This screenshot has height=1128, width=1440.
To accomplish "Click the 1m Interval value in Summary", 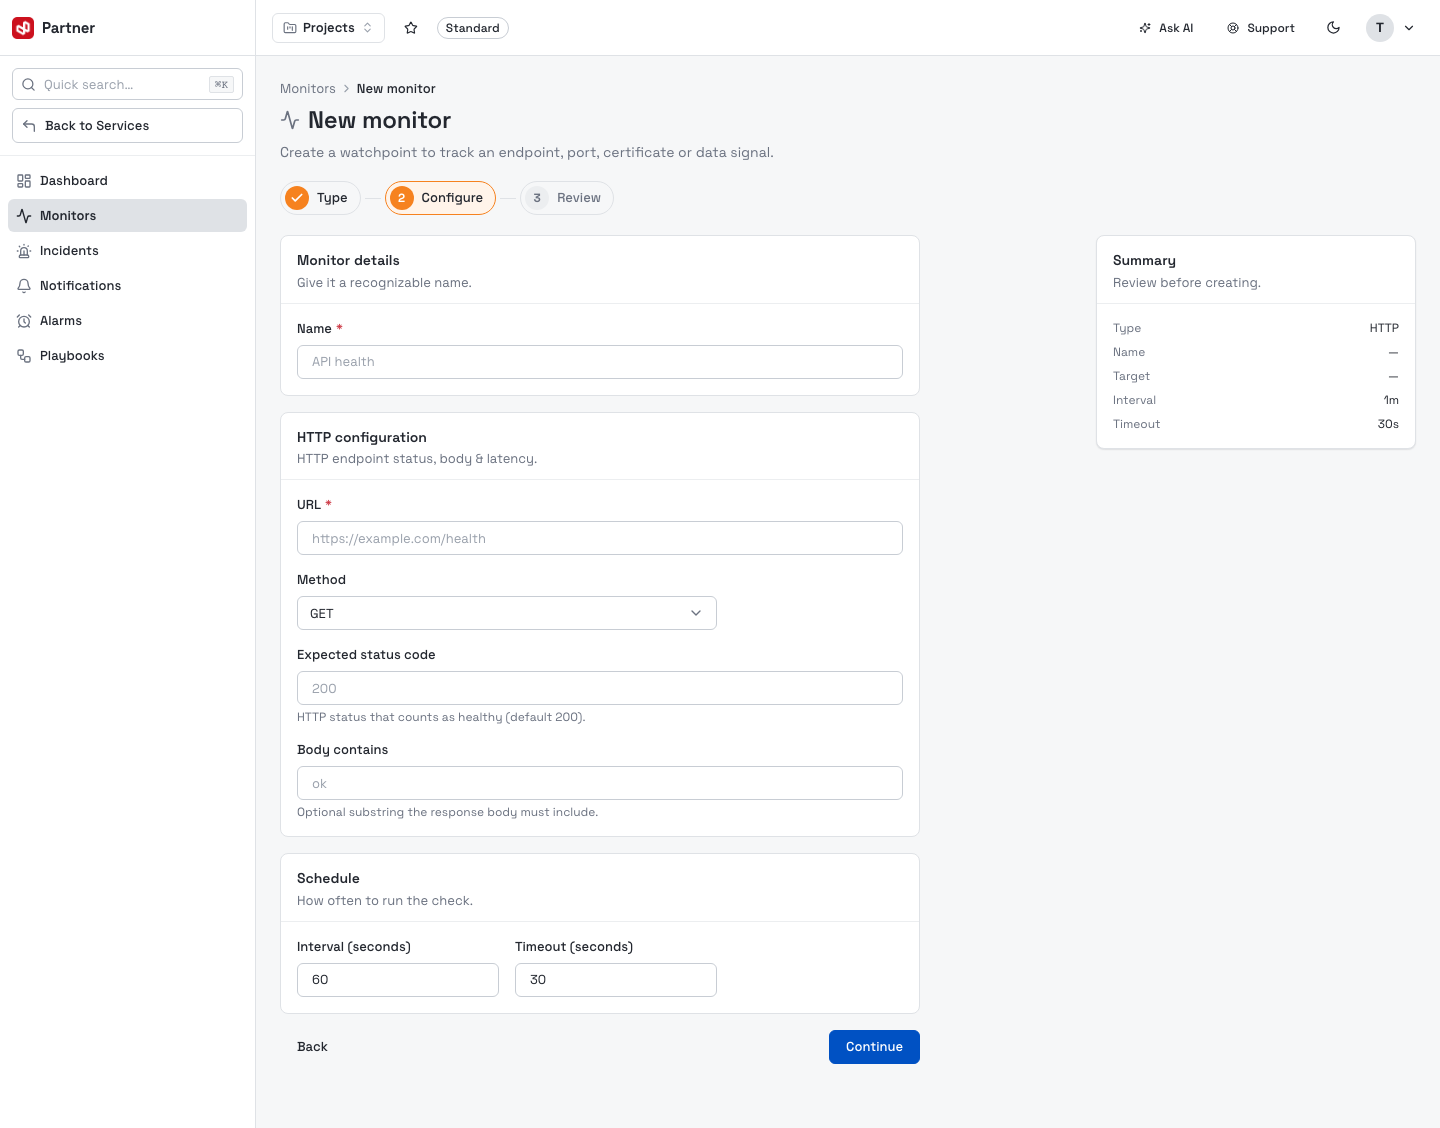I will click(x=1391, y=400).
